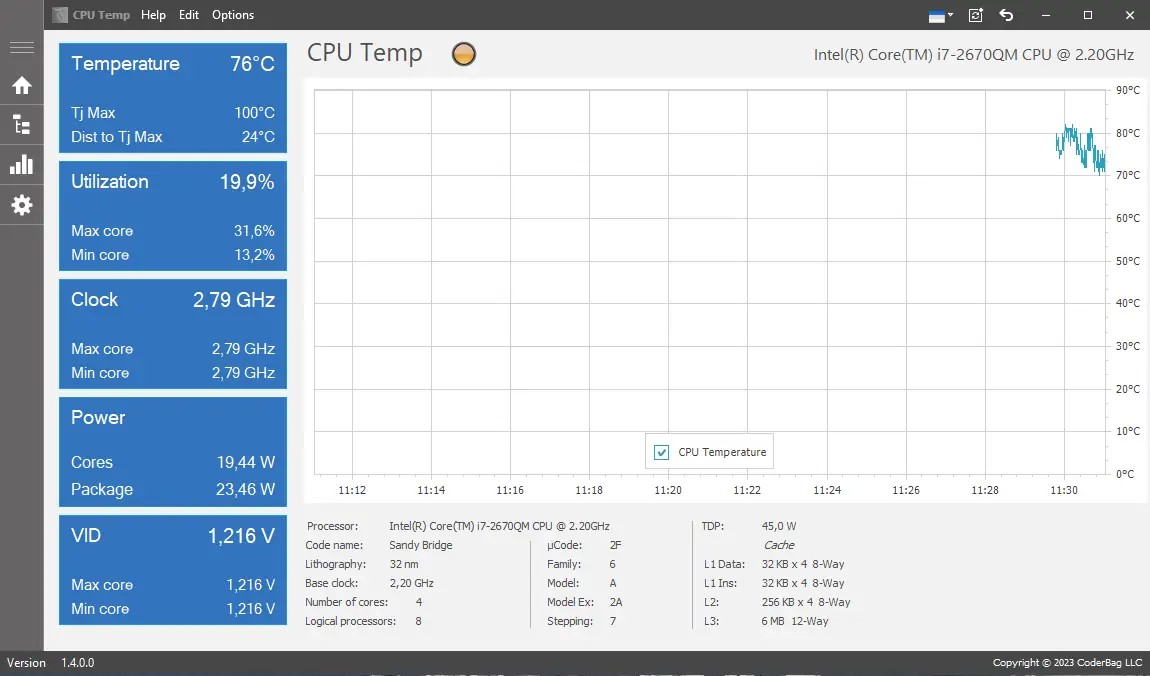Click Utilization Min core 13,2% value

coord(254,255)
